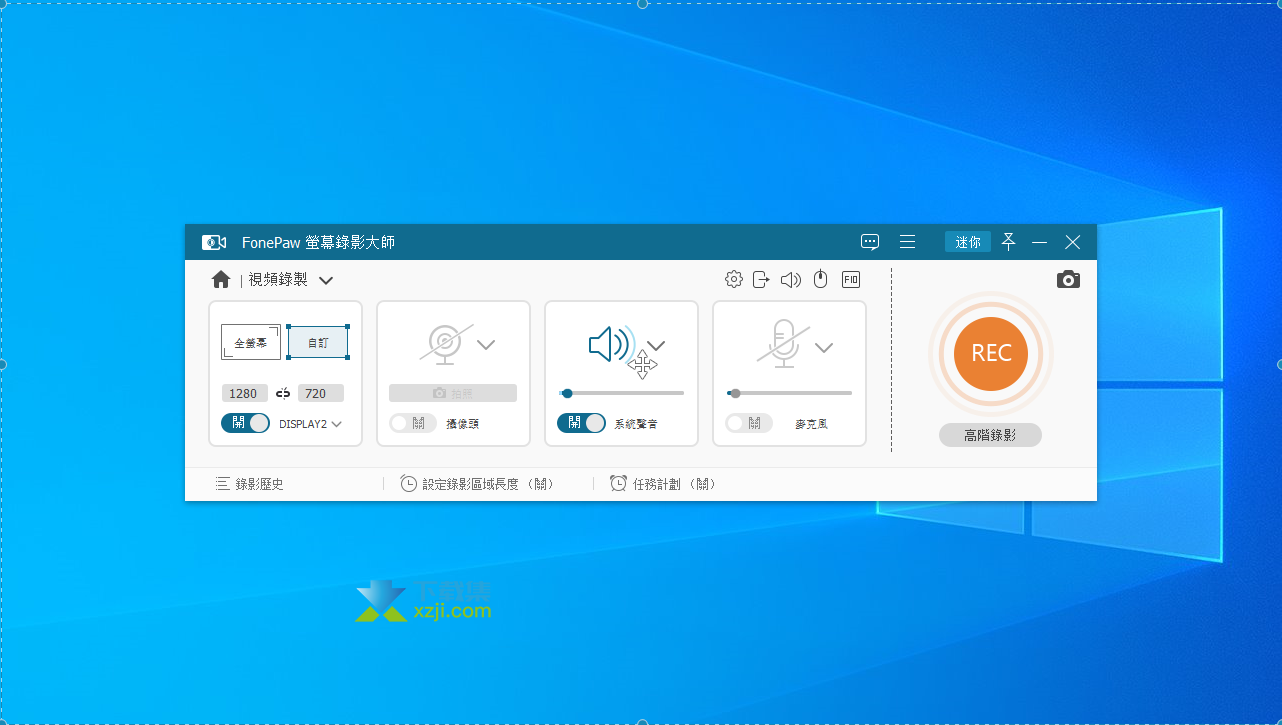This screenshot has width=1282, height=725.
Task: Click the width field showing 1280
Action: pos(245,393)
